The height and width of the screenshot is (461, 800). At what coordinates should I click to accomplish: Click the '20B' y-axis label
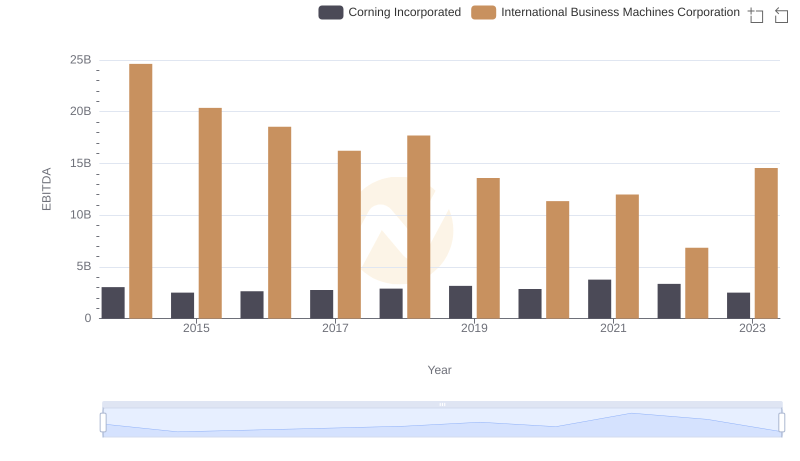click(81, 111)
